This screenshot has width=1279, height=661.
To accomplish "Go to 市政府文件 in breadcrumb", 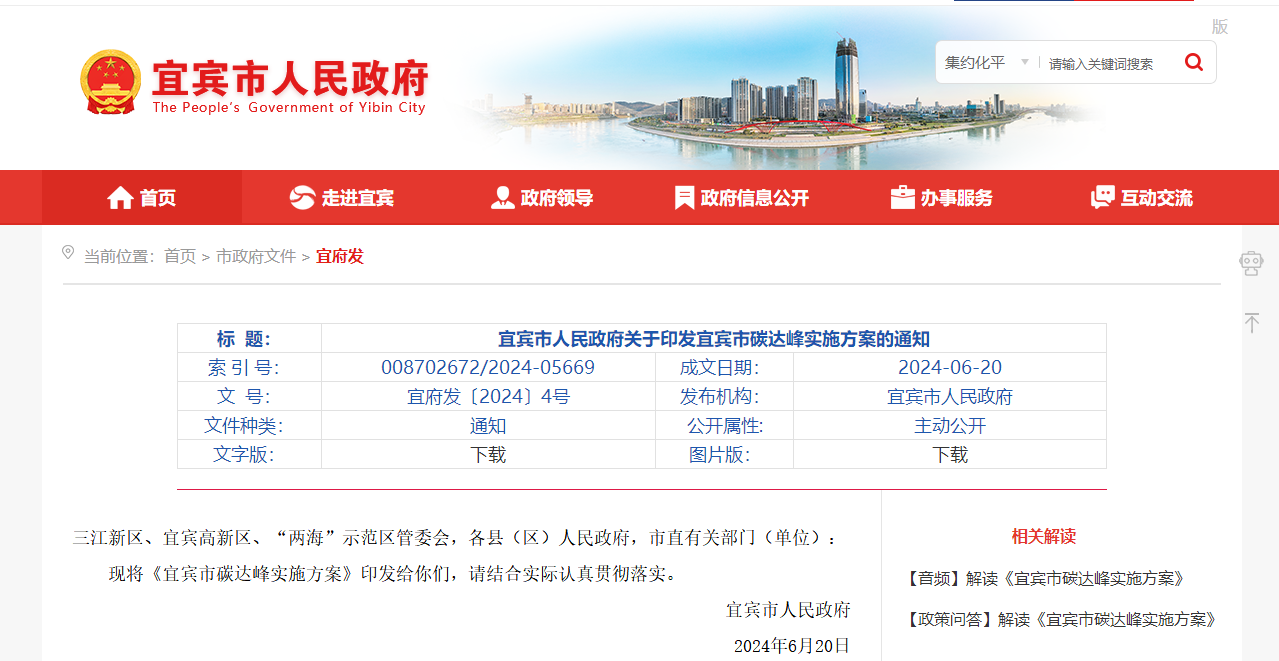I will 256,256.
